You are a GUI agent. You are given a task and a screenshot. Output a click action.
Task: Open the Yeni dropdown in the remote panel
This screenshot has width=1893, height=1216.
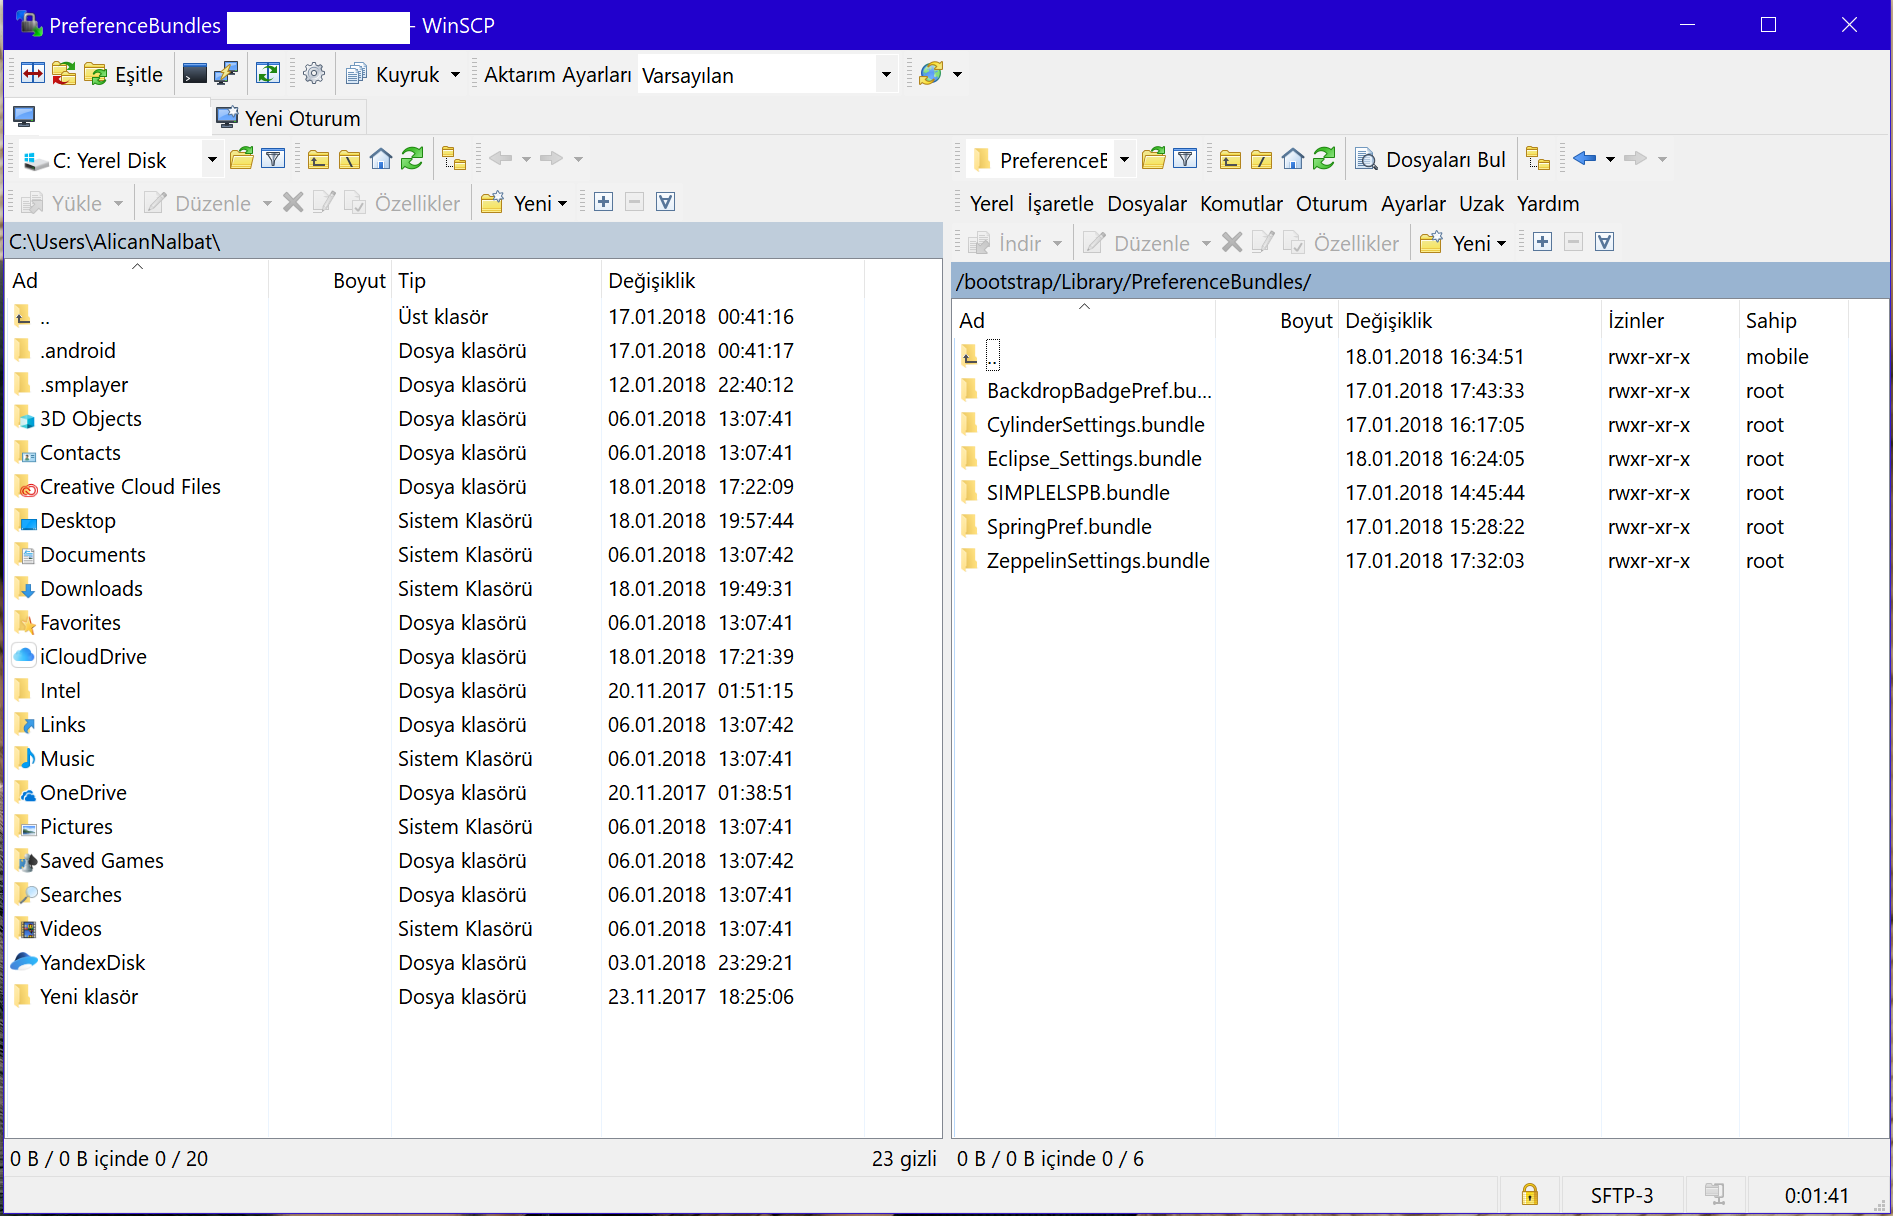coord(1463,243)
